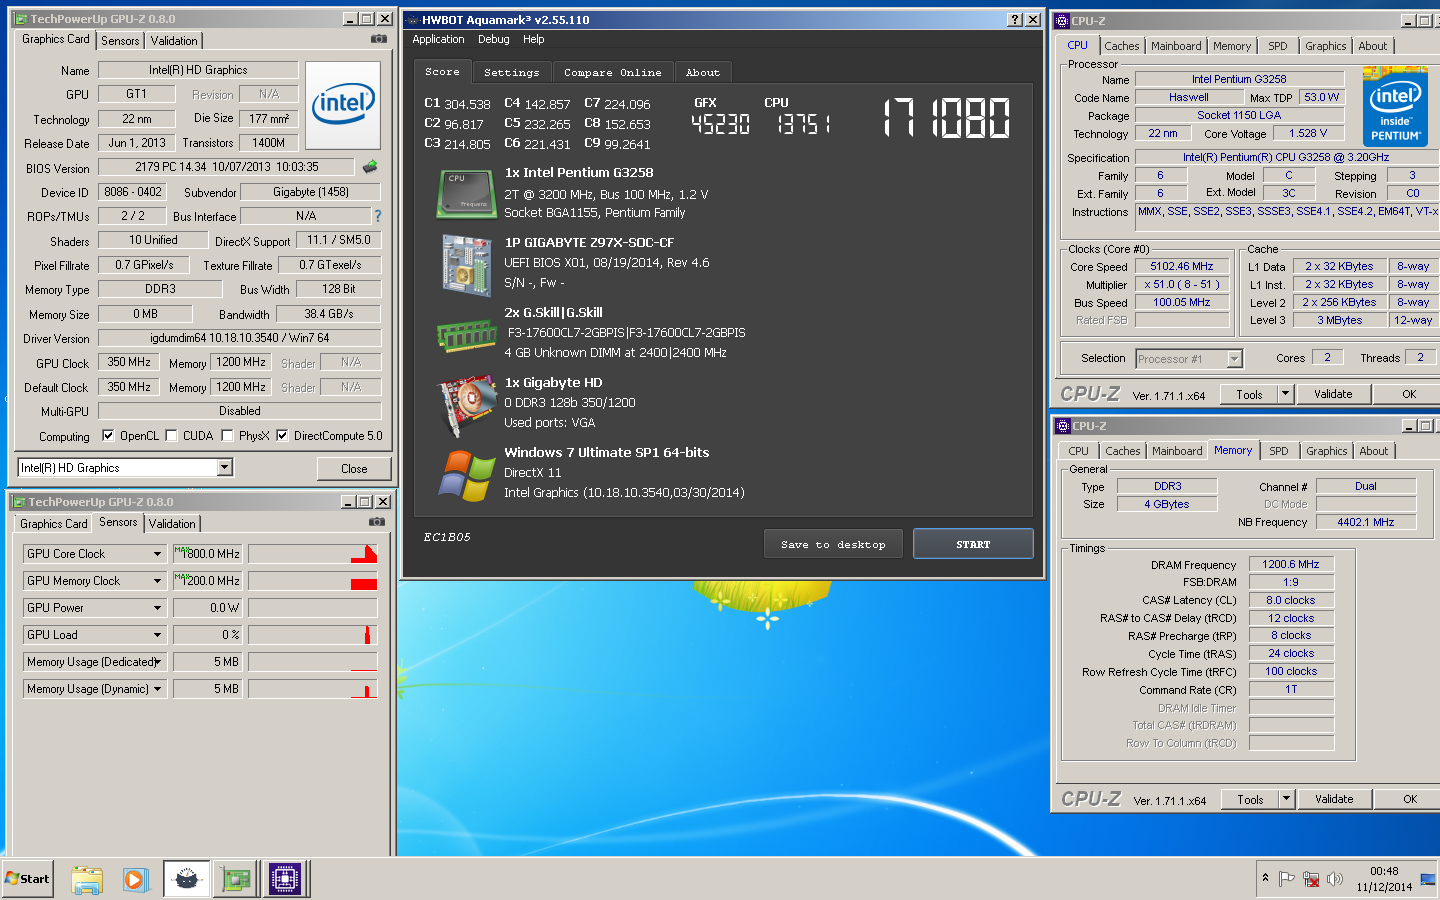This screenshot has height=900, width=1440.
Task: Click the BIOS save chip icon next to BIOS Version
Action: click(370, 167)
